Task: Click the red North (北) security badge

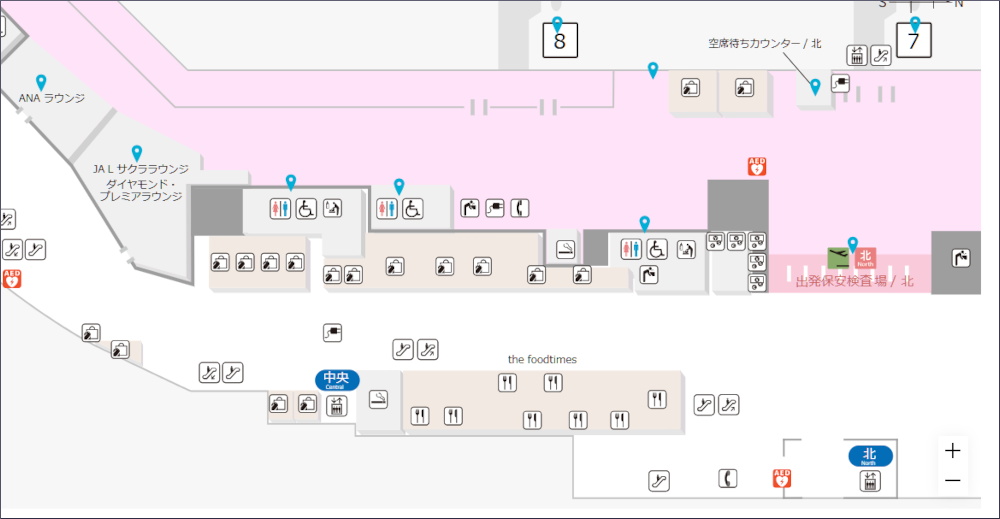Action: point(865,257)
